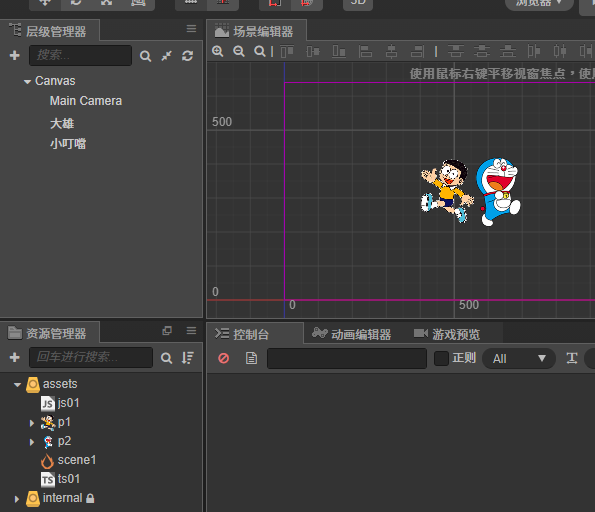Open the 游戏预览 tab
Viewport: 595px width, 512px height.
click(x=447, y=334)
